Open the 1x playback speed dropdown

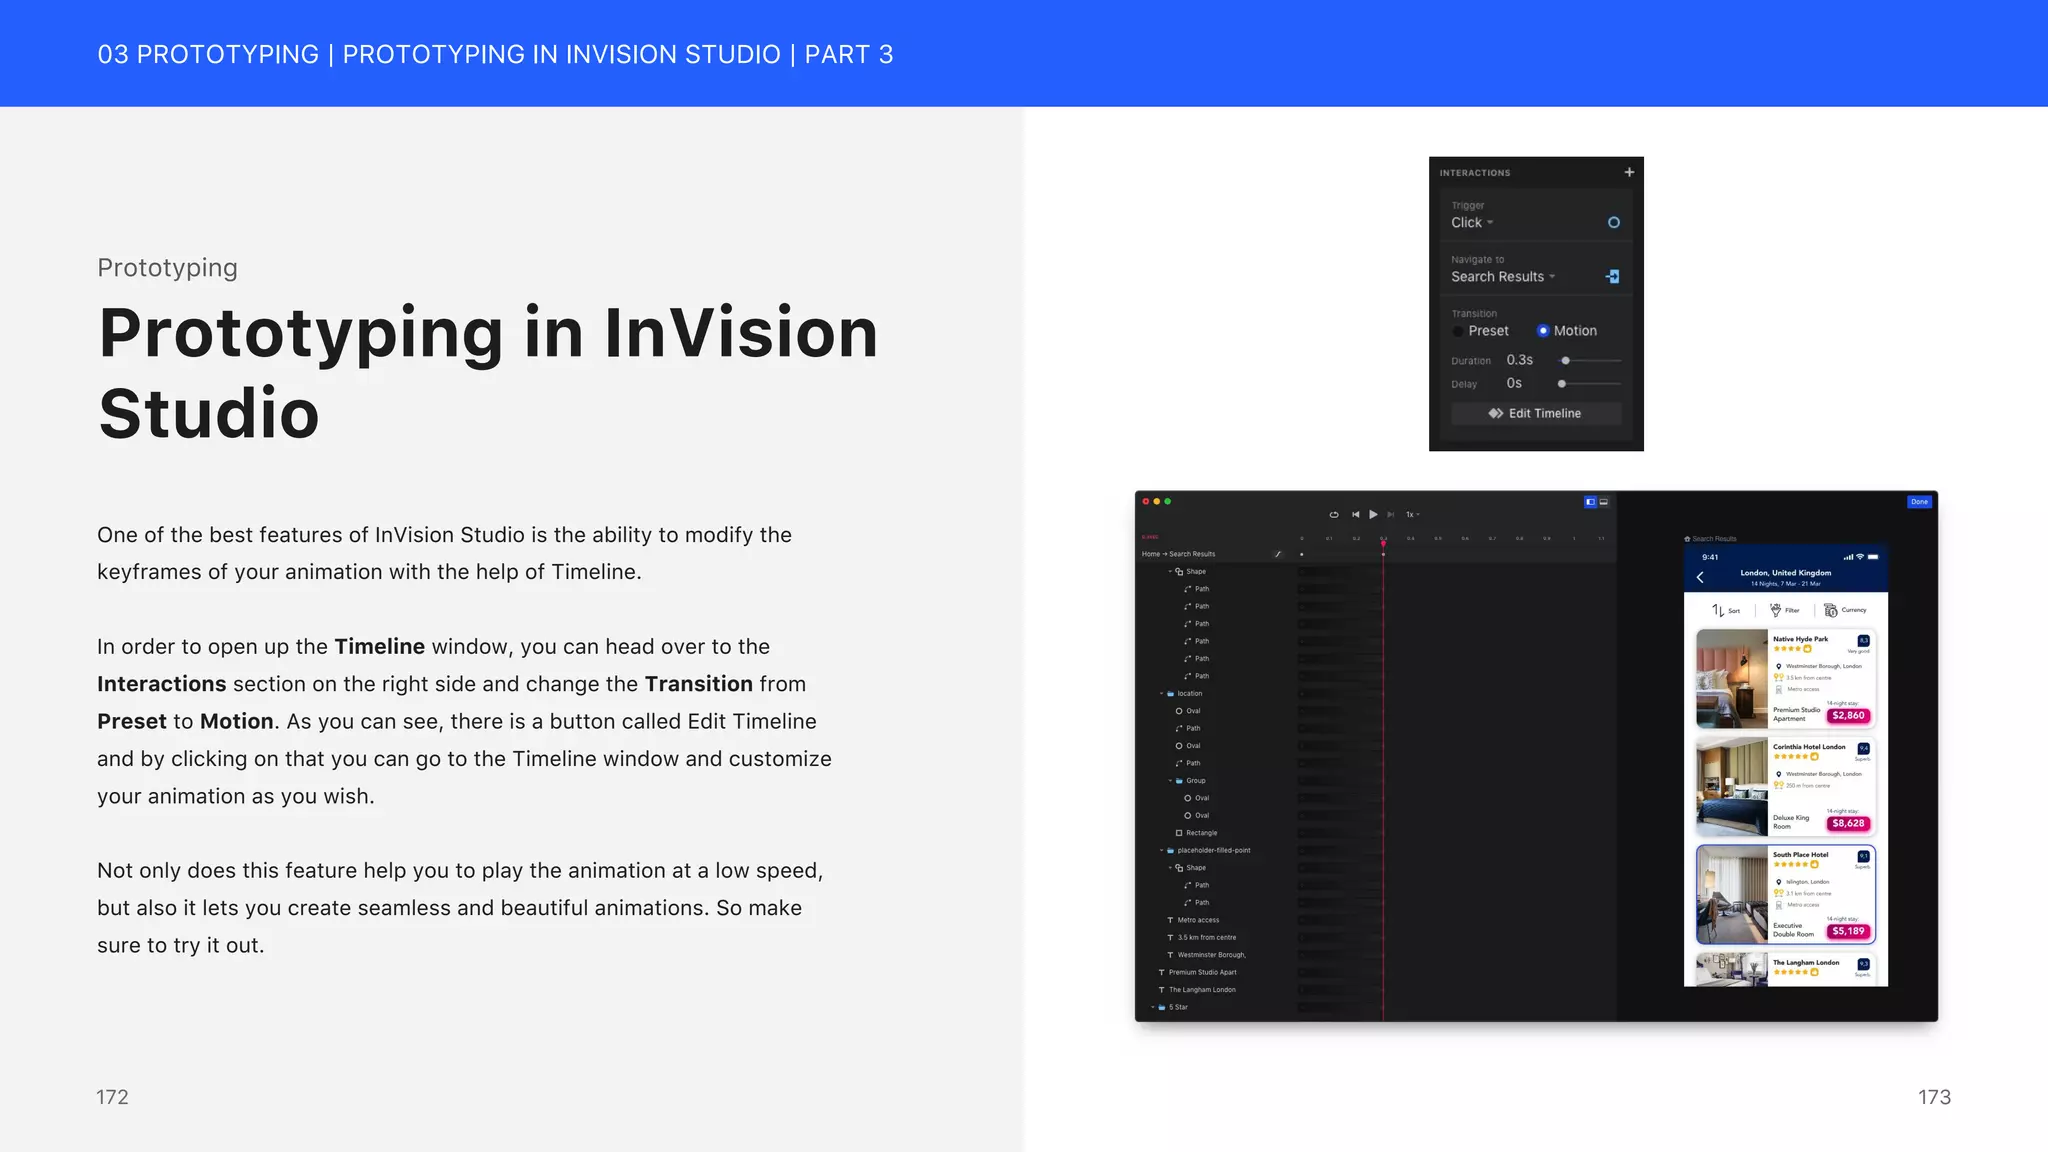pyautogui.click(x=1413, y=514)
